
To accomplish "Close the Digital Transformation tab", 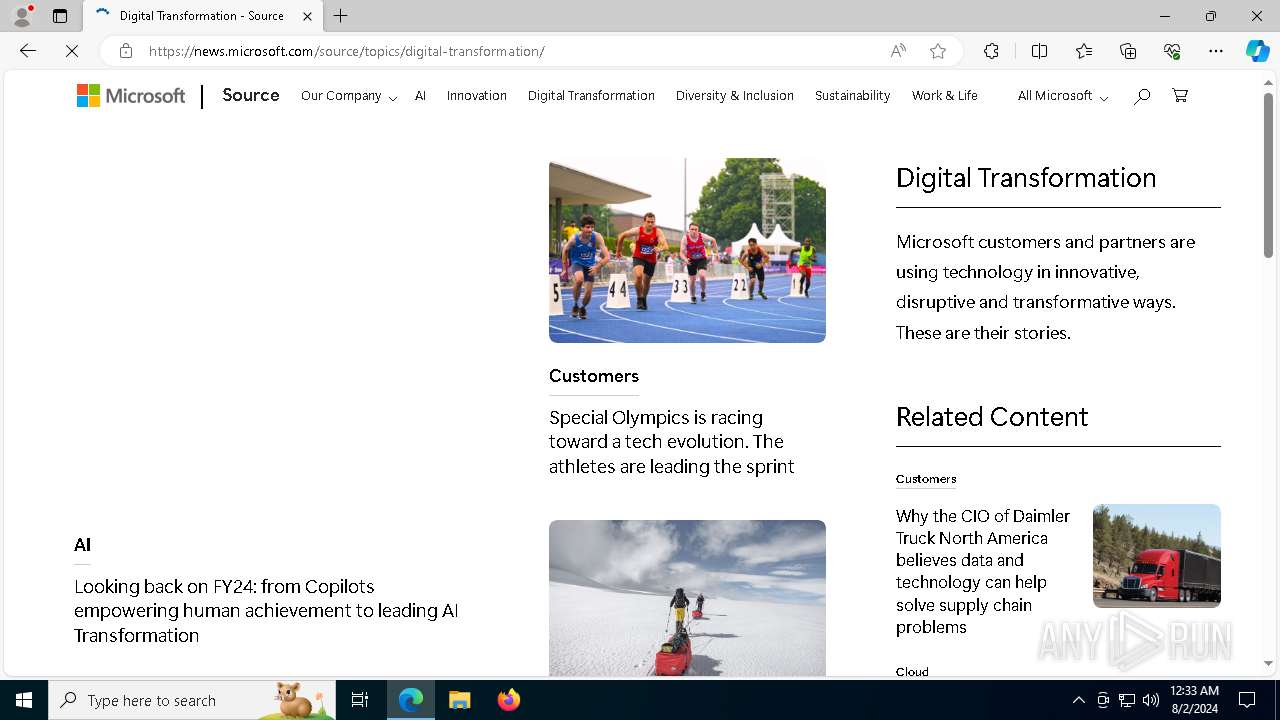I will (307, 16).
